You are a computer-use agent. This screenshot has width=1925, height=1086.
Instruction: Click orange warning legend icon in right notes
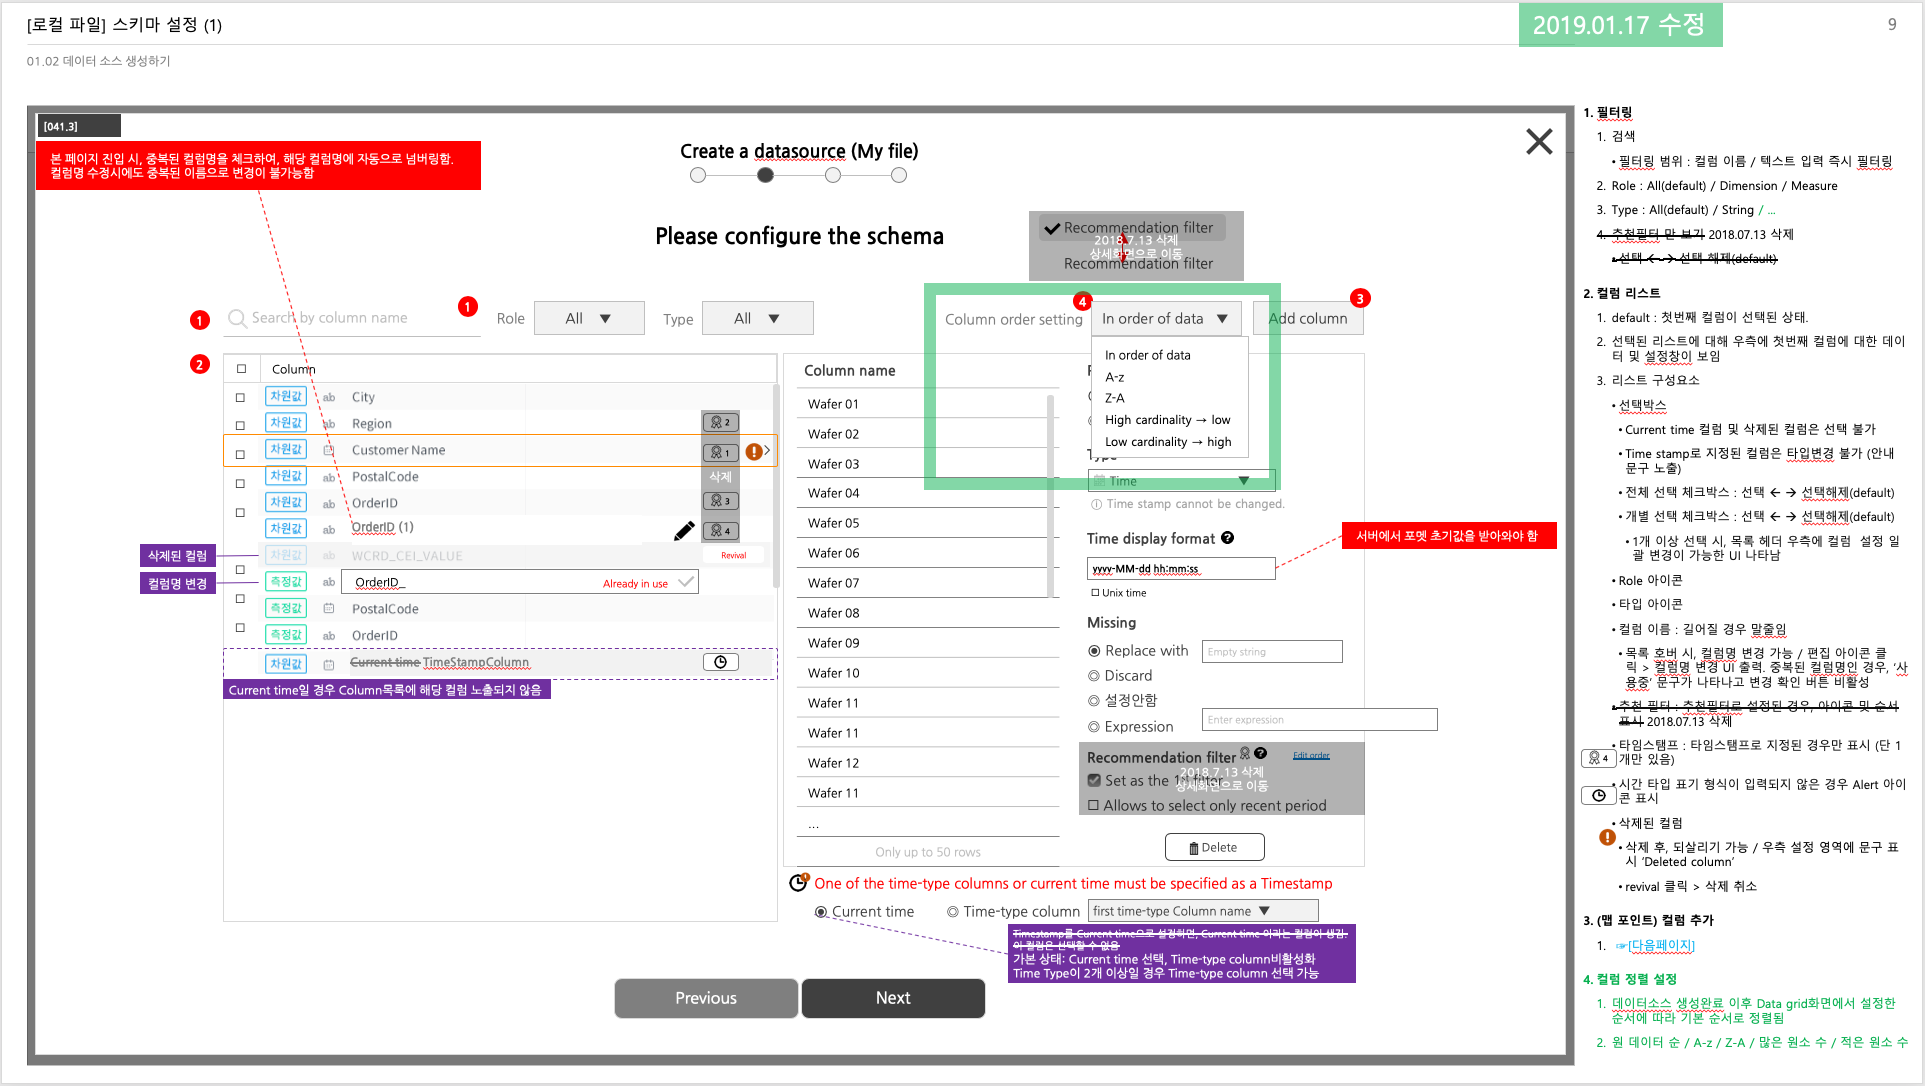(1607, 837)
